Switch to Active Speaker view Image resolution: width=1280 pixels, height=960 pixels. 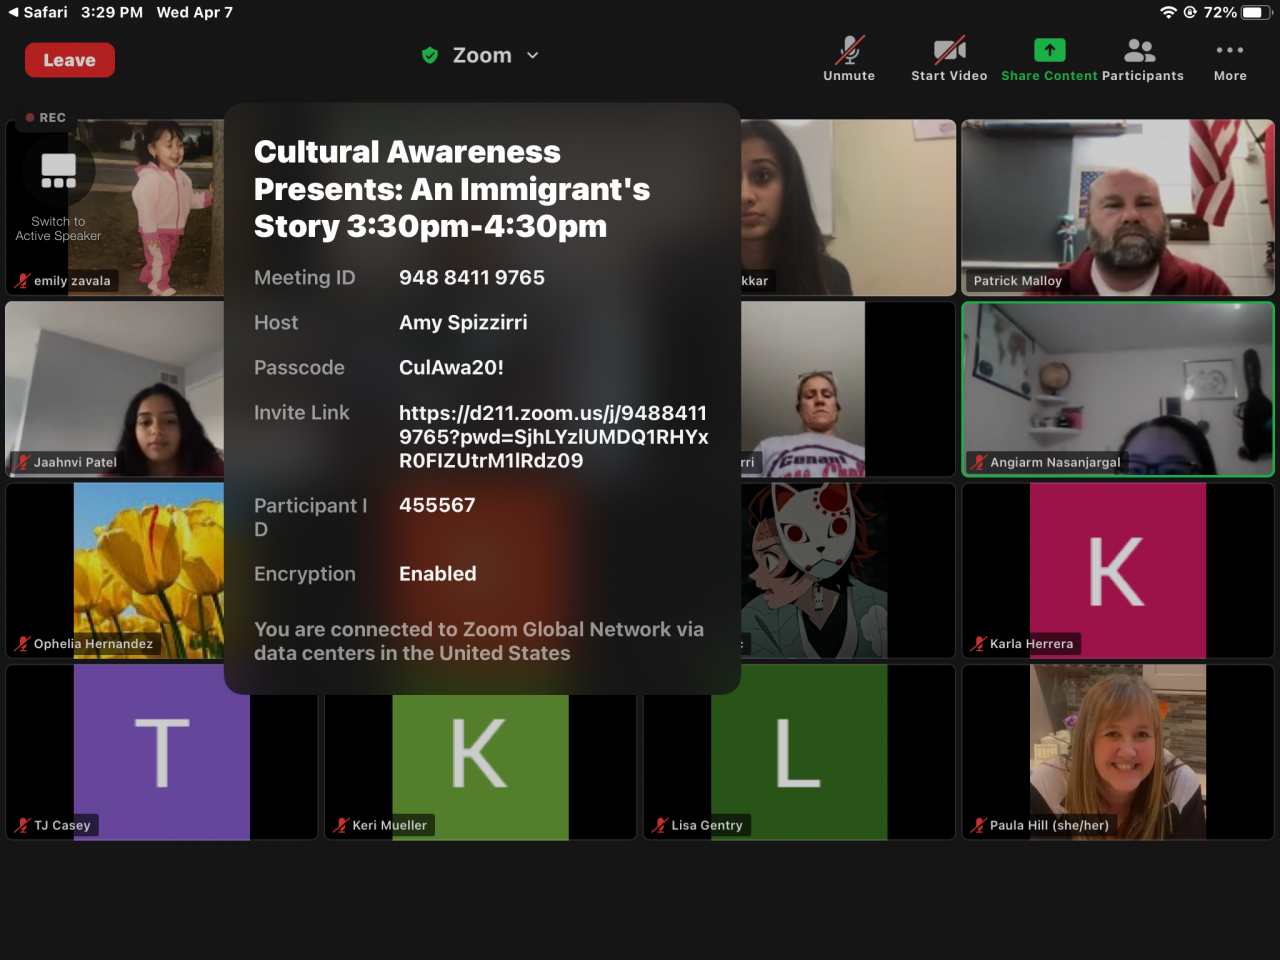pyautogui.click(x=58, y=198)
